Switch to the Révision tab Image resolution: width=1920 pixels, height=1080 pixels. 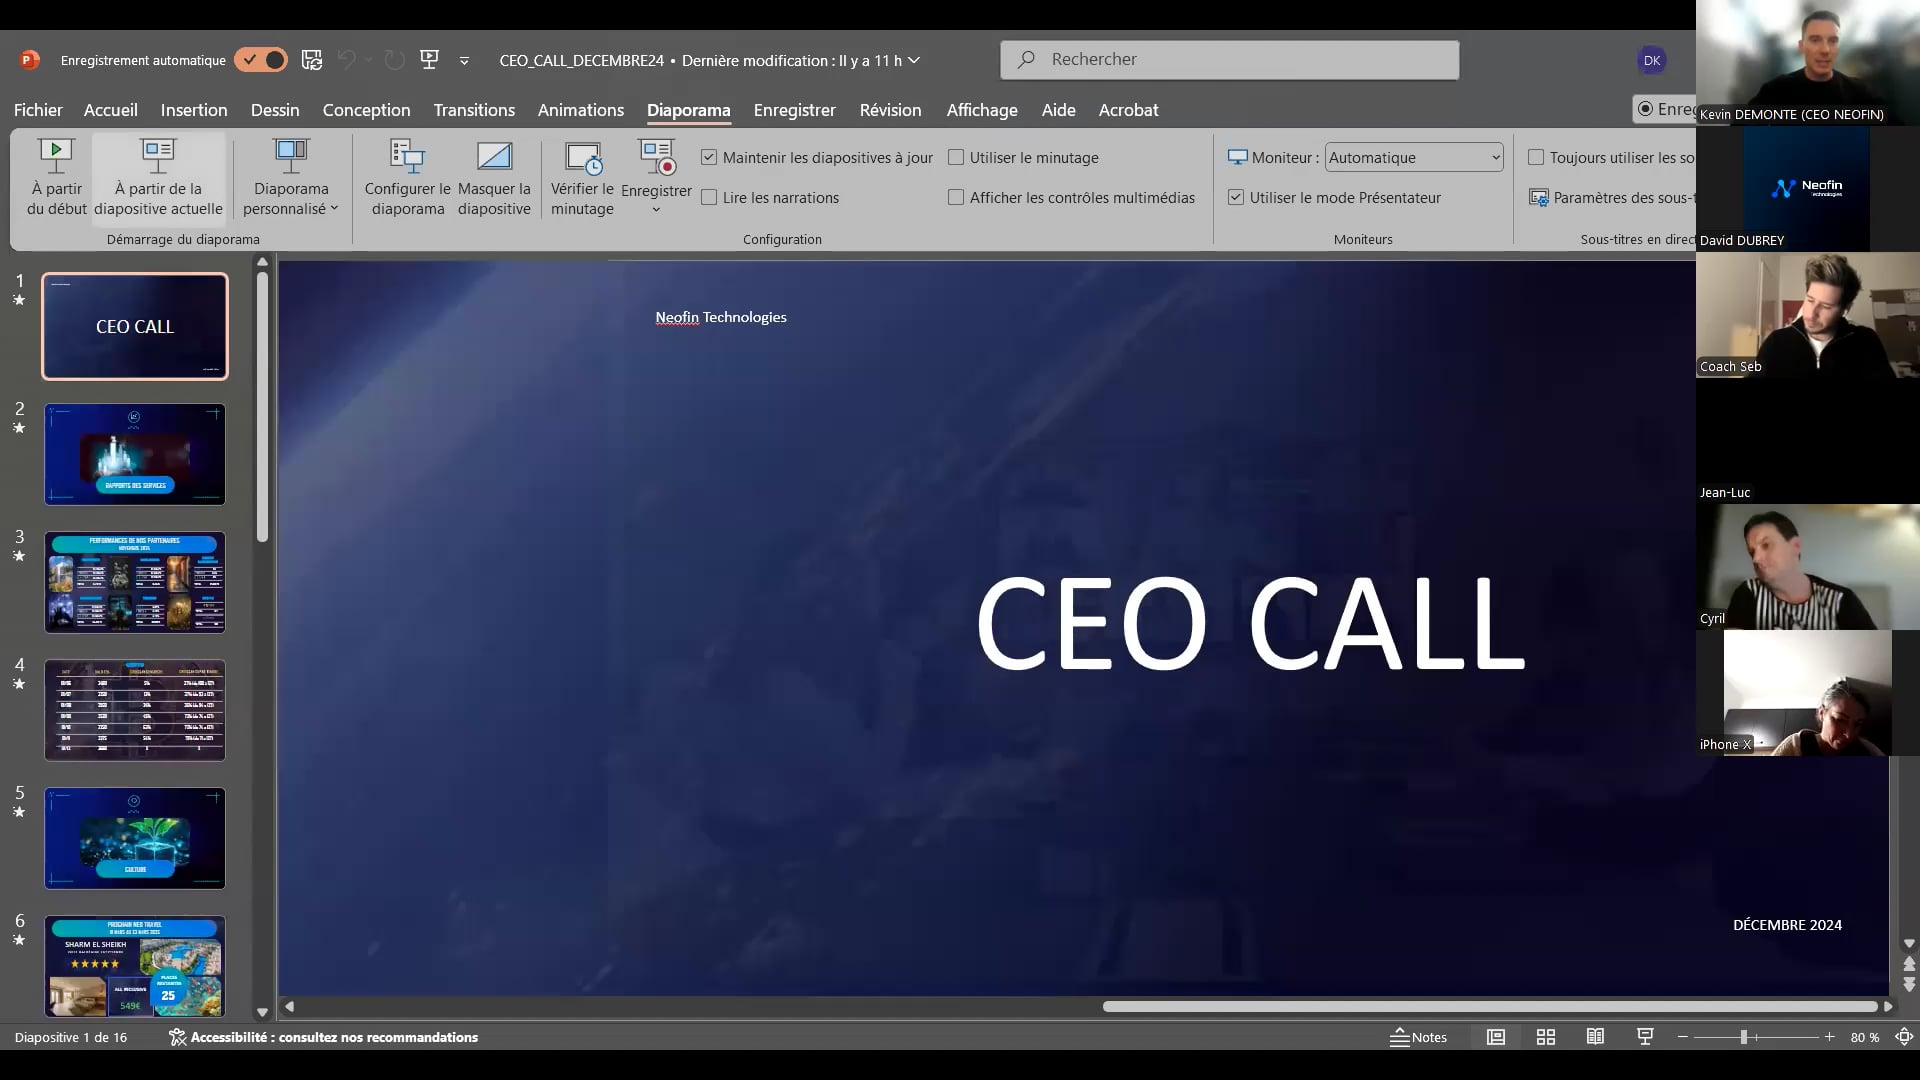891,110
